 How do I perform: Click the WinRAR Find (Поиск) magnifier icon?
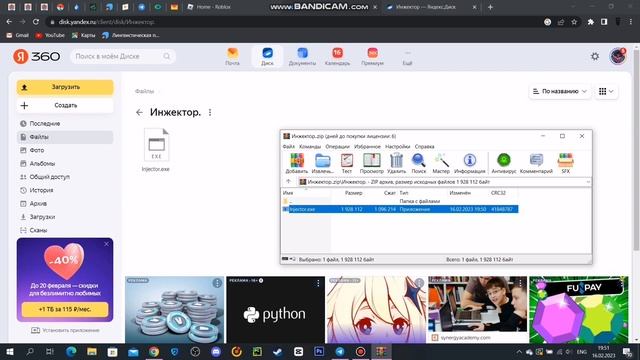click(x=418, y=163)
